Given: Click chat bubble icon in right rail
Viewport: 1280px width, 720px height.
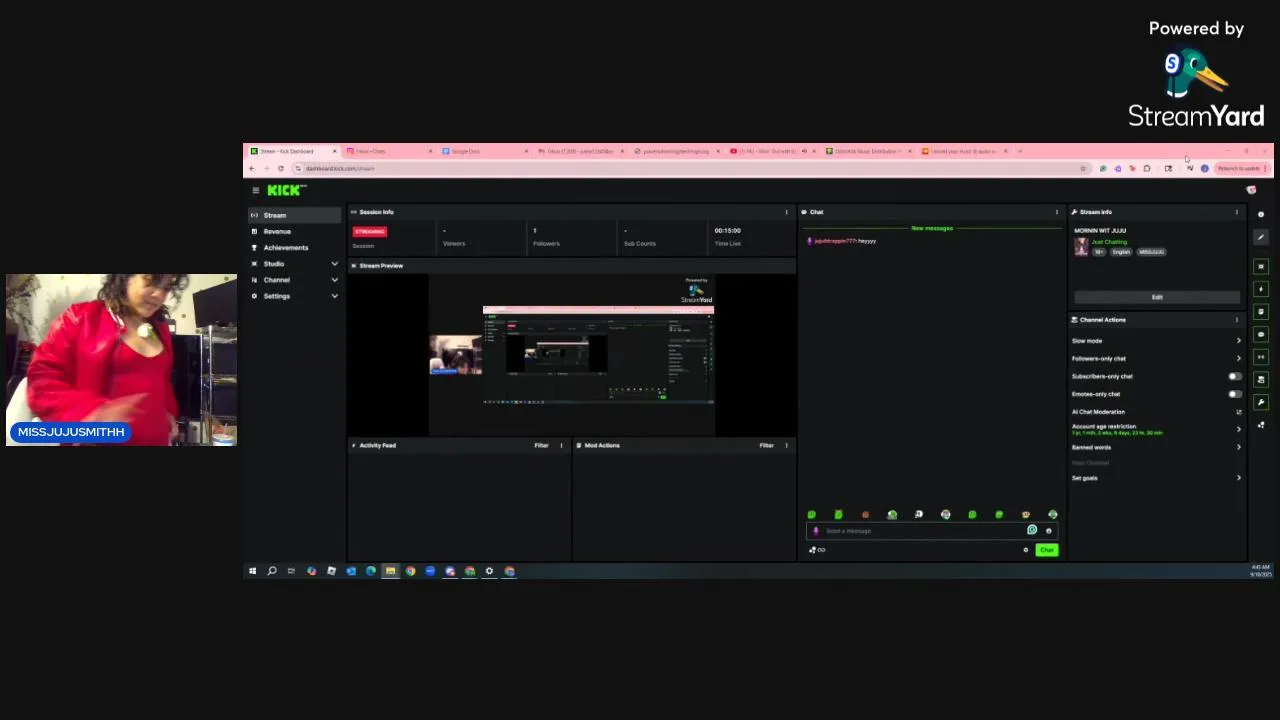Looking at the screenshot, I should 1261,334.
